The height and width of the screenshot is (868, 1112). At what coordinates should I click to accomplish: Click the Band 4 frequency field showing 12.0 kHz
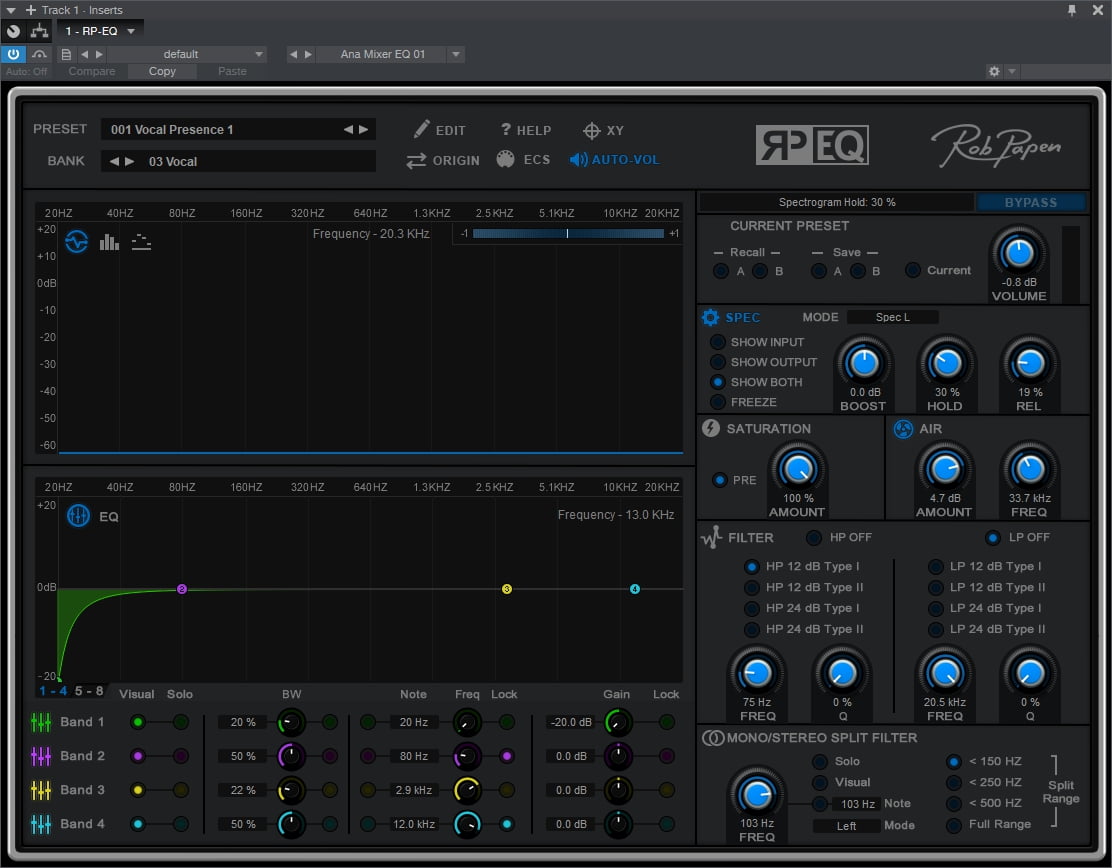click(x=413, y=824)
